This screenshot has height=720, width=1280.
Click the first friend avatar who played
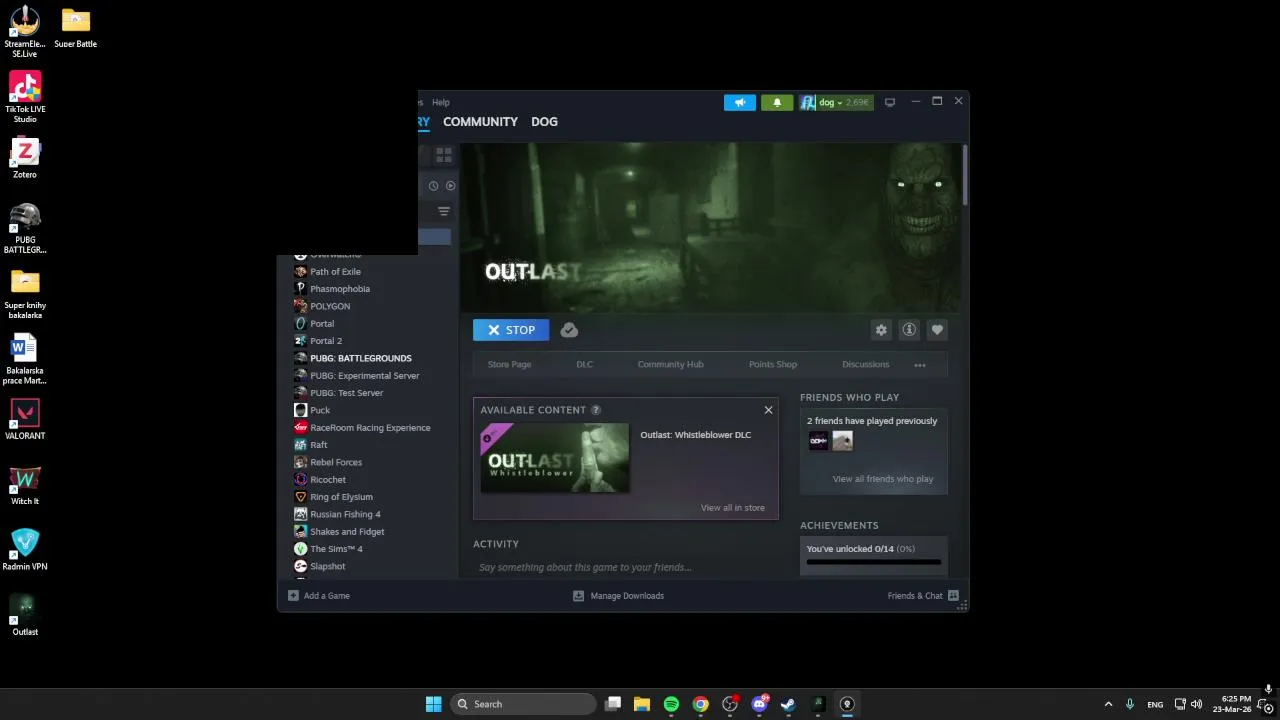[x=819, y=441]
